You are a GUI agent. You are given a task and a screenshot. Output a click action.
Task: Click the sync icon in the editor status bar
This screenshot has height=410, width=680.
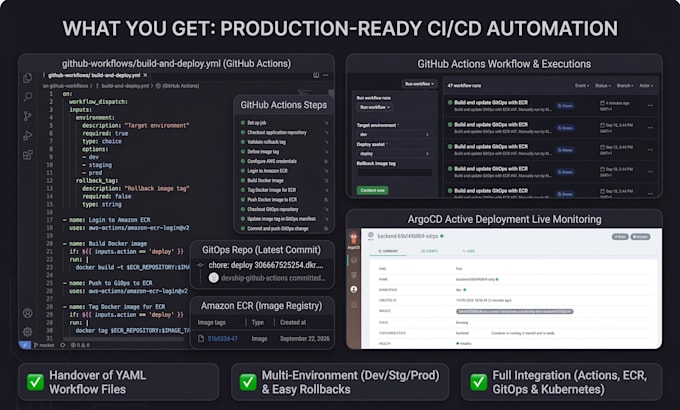point(63,345)
